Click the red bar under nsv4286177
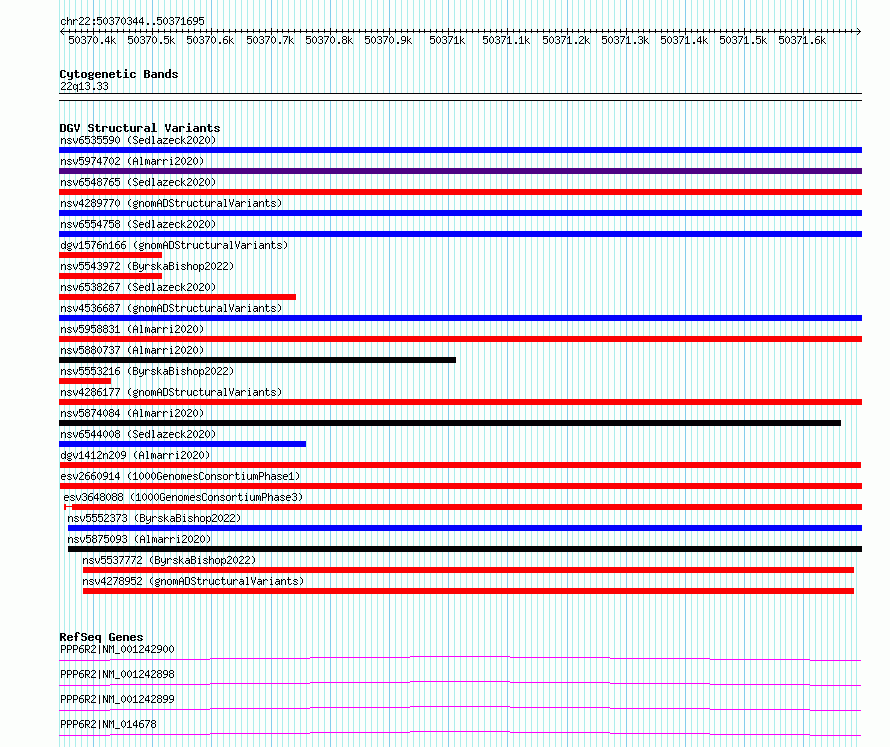 pyautogui.click(x=460, y=402)
